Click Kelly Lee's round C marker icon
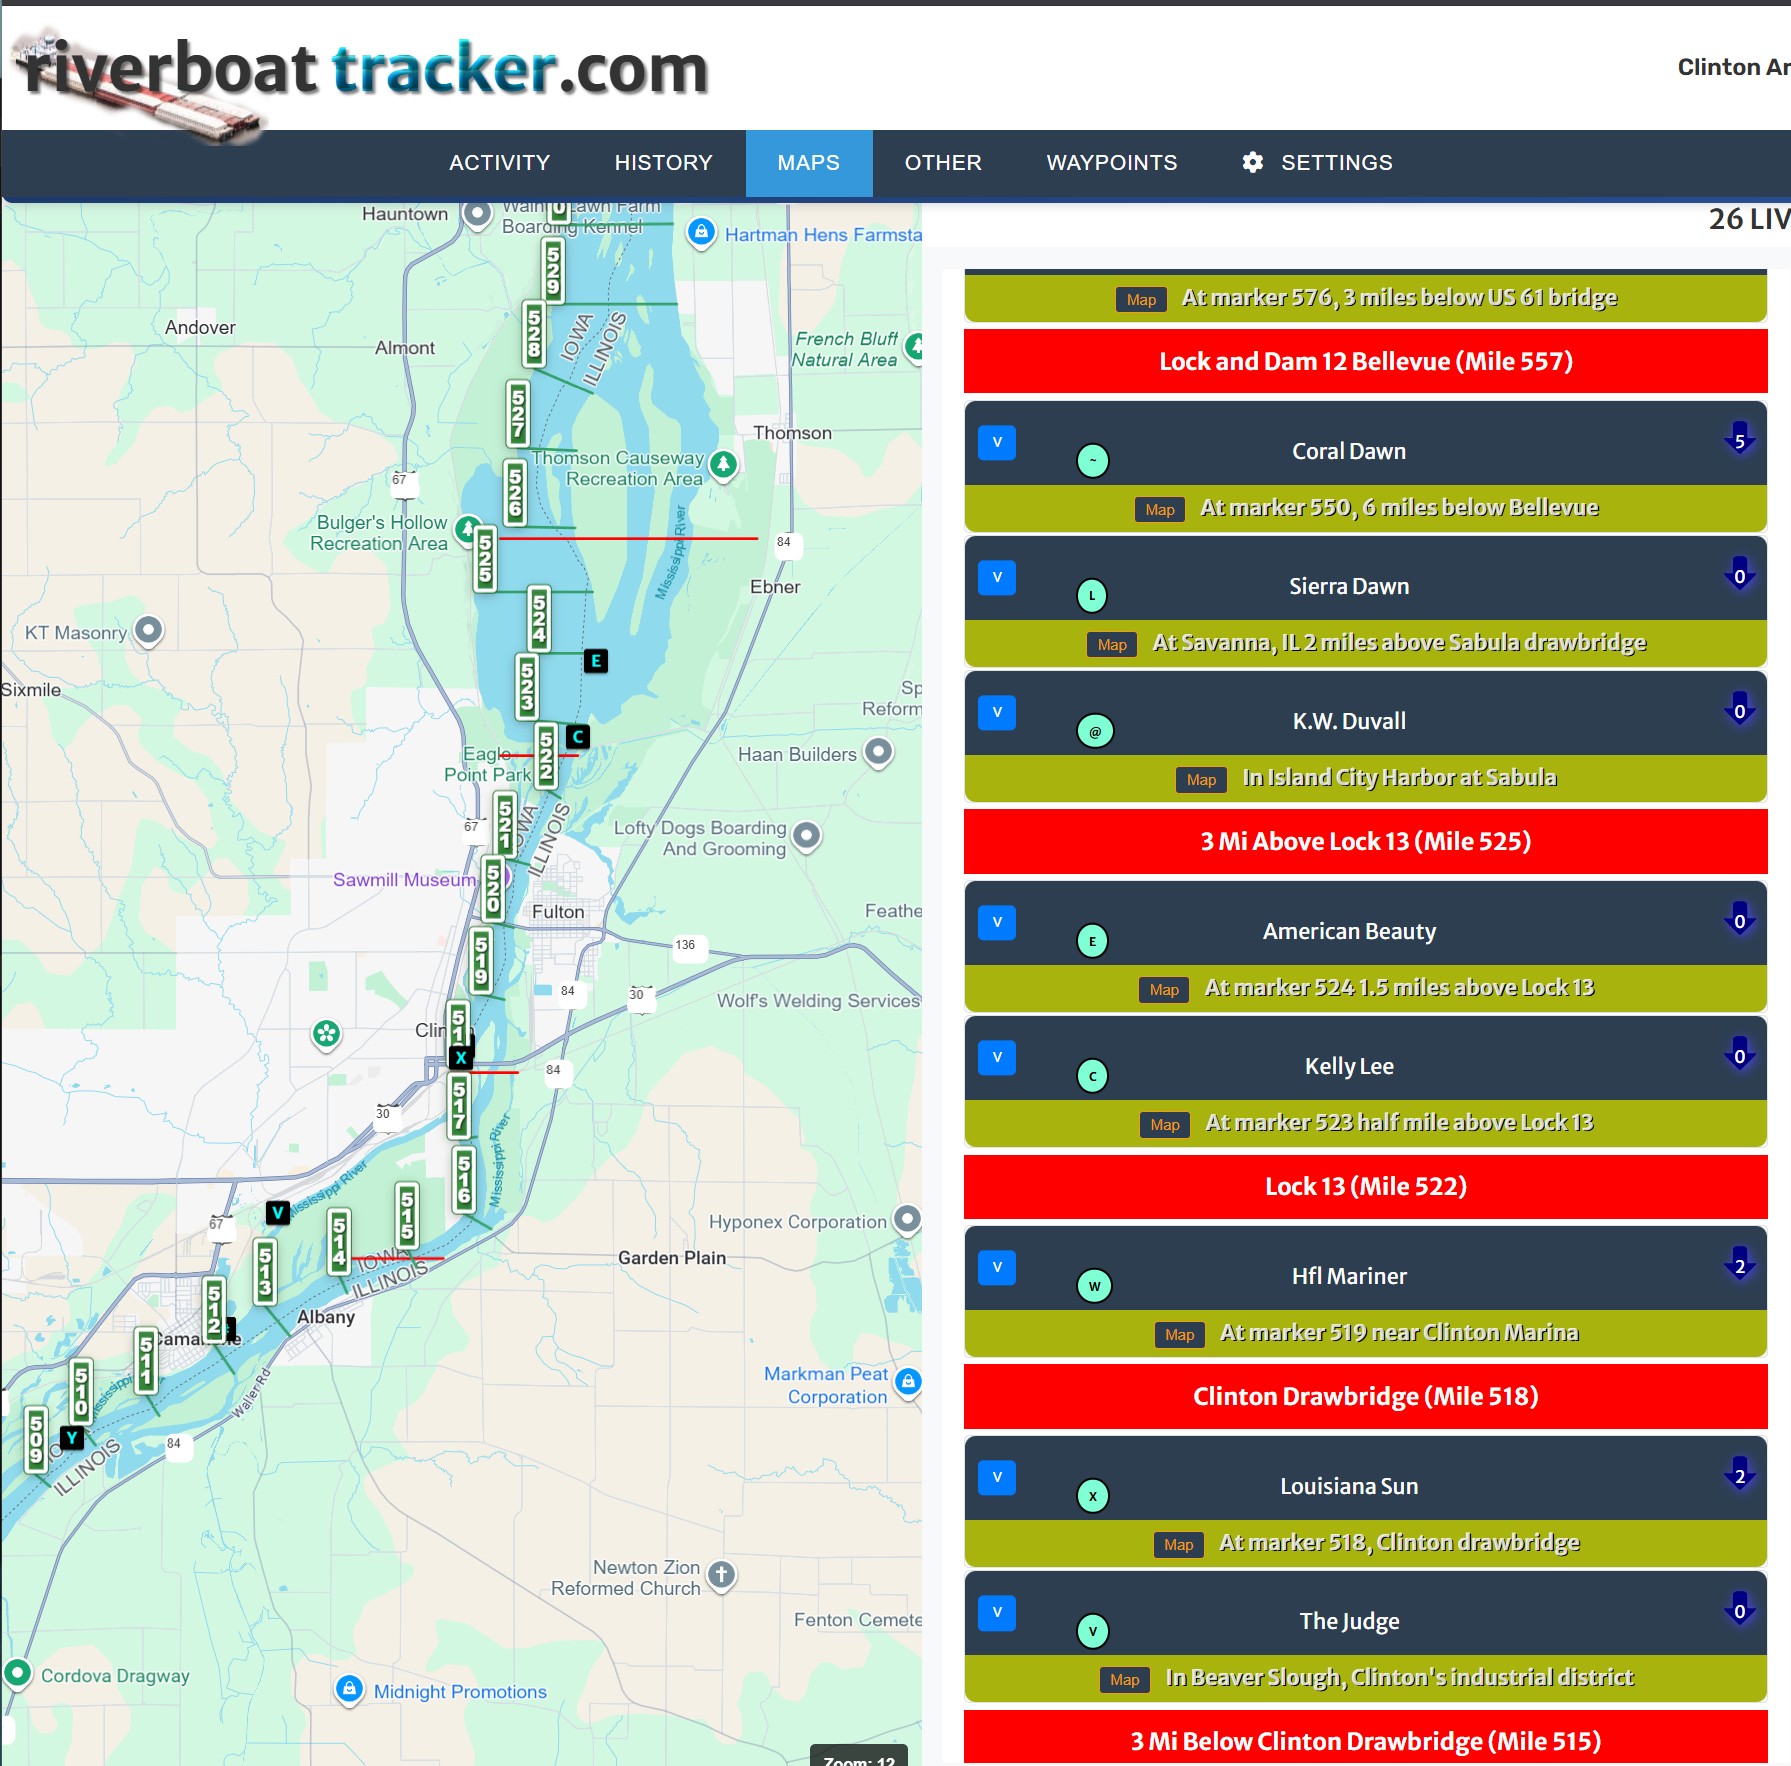Viewport: 1791px width, 1766px height. pyautogui.click(x=1092, y=1076)
